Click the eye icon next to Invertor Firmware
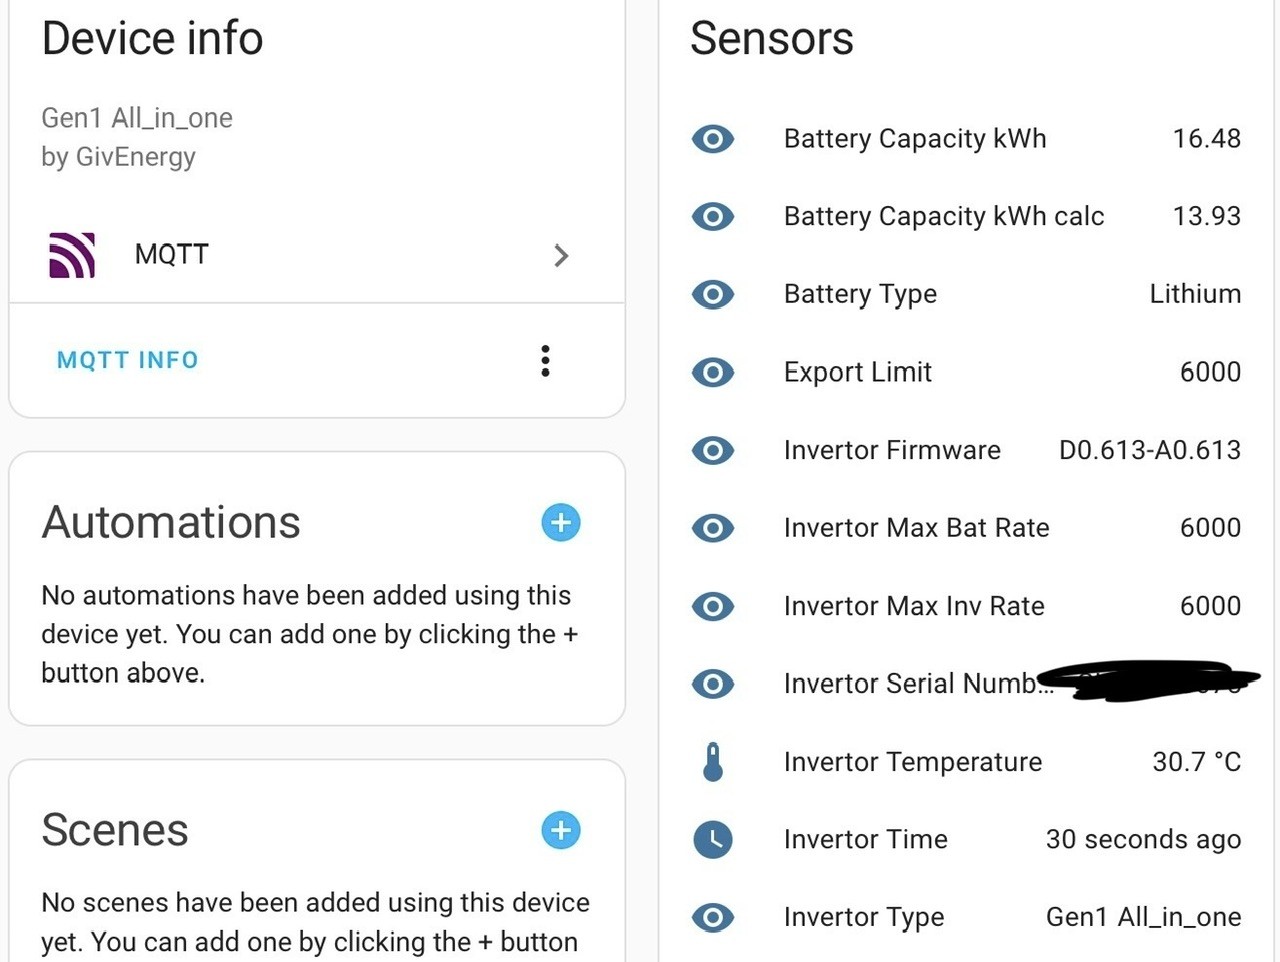 713,450
